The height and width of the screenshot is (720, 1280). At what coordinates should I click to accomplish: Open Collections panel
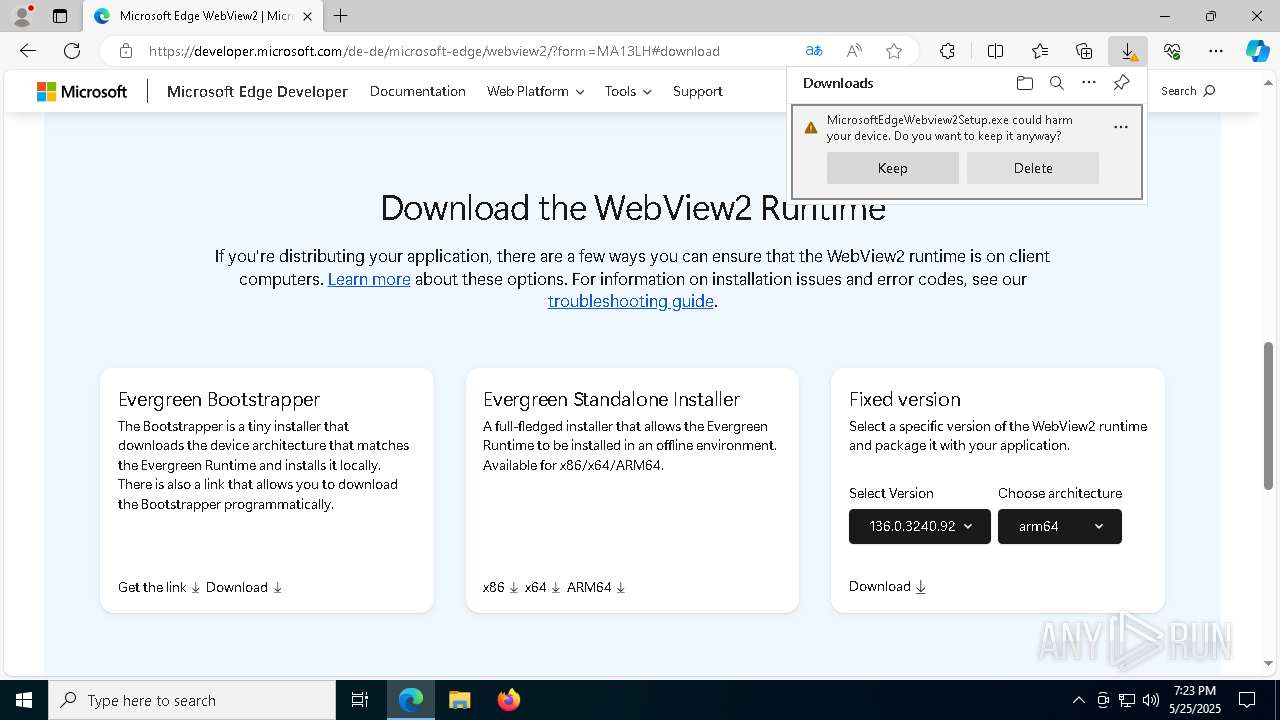point(1084,51)
